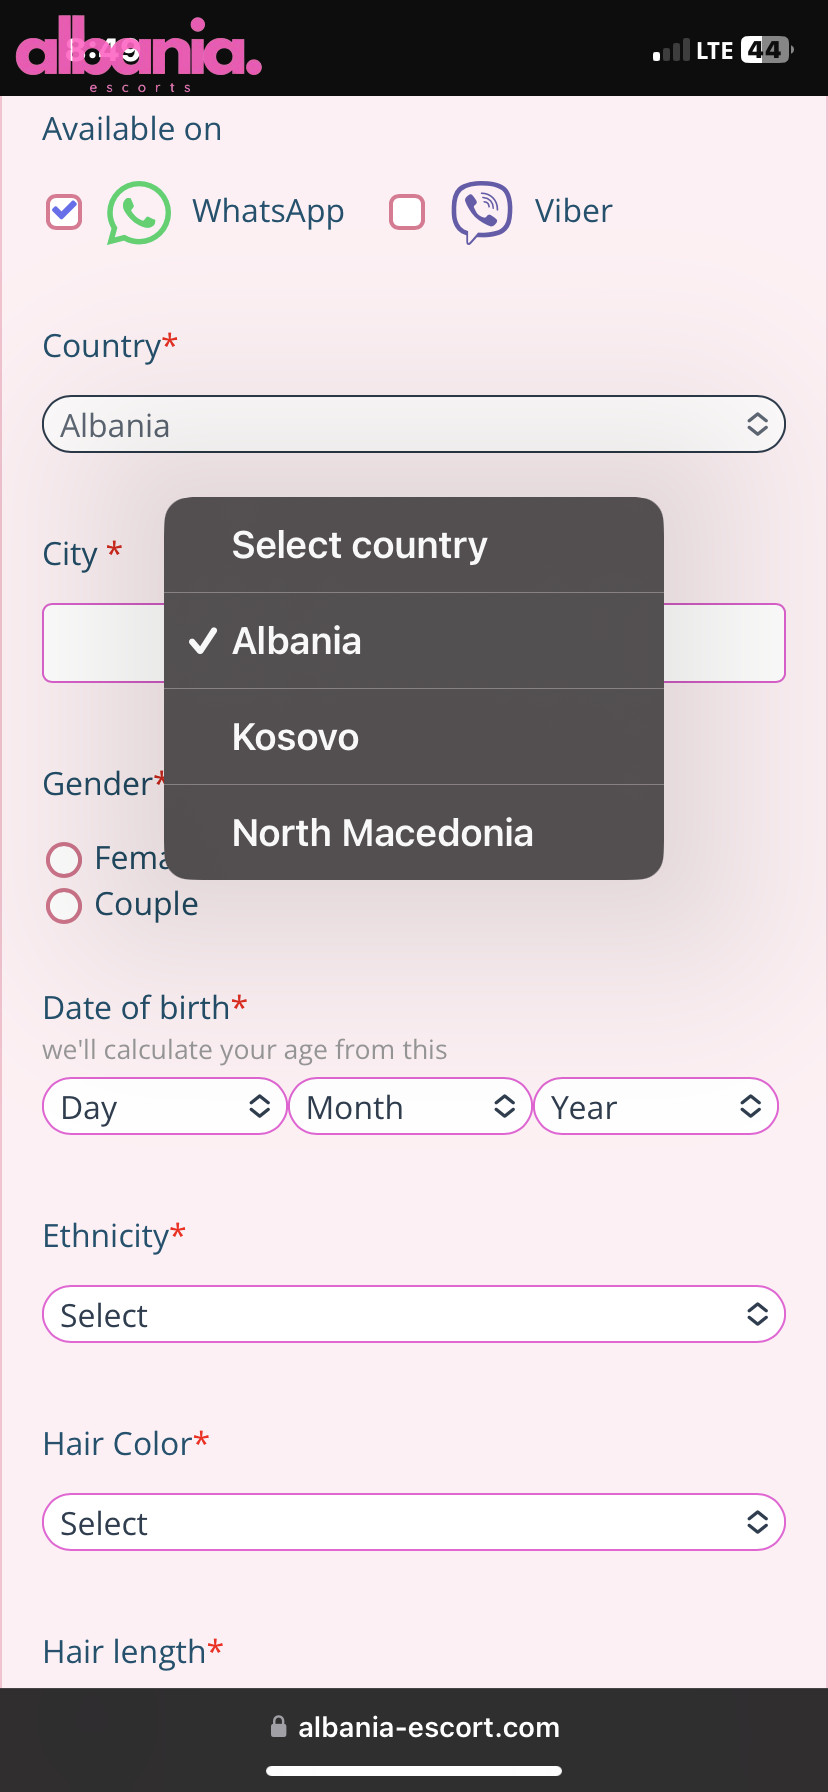Uncheck the WhatsApp checkbox

64,212
